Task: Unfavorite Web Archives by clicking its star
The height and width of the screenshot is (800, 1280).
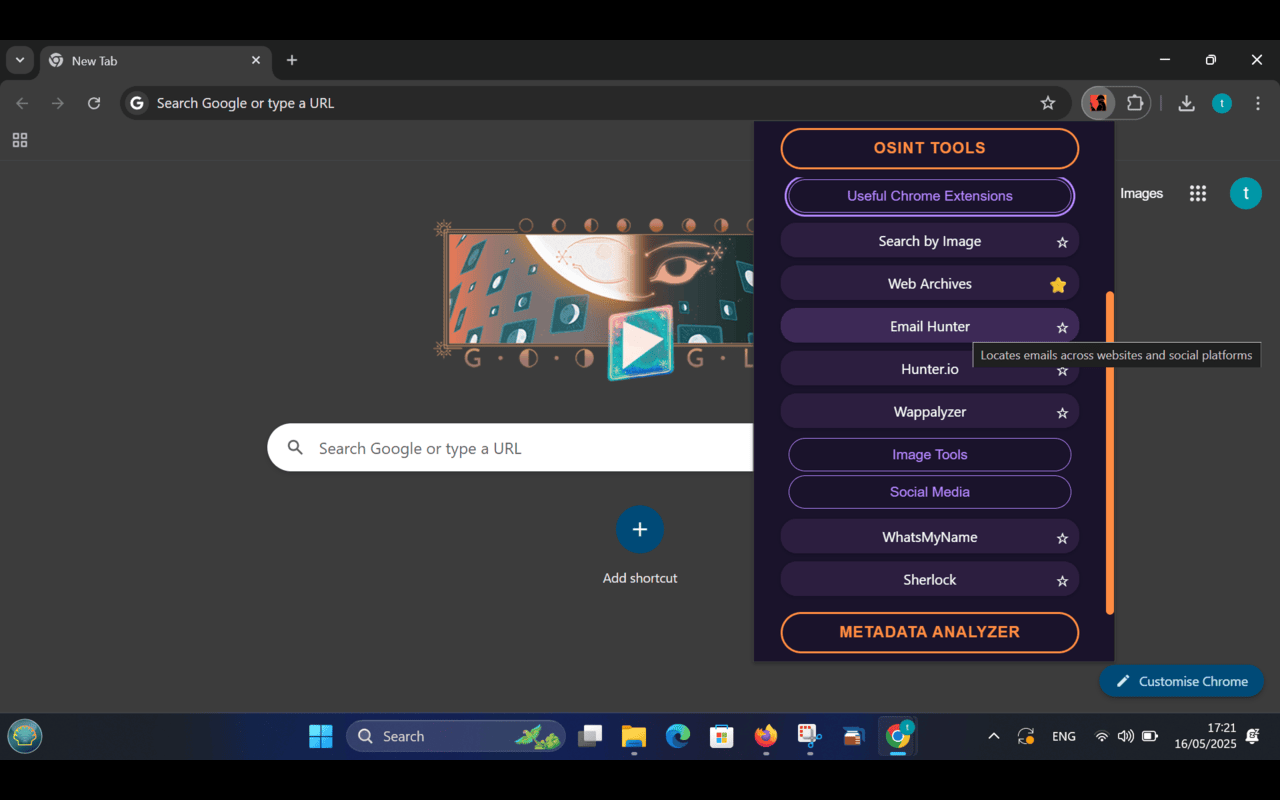Action: coord(1058,283)
